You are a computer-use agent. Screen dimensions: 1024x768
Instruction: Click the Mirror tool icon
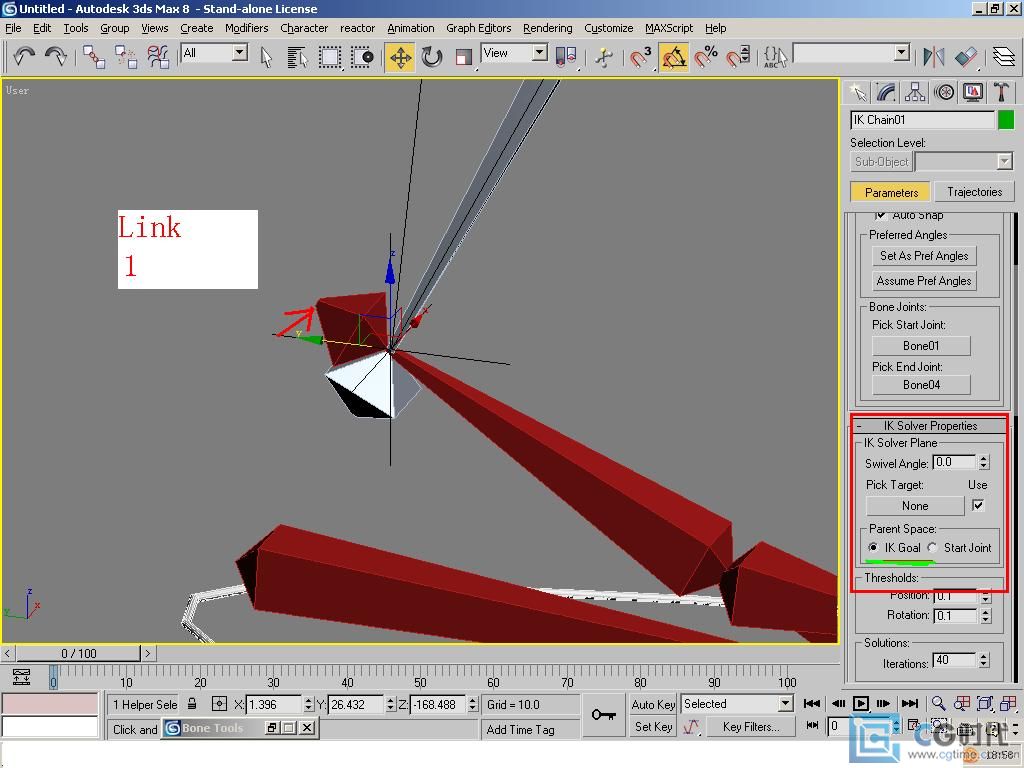[x=933, y=57]
